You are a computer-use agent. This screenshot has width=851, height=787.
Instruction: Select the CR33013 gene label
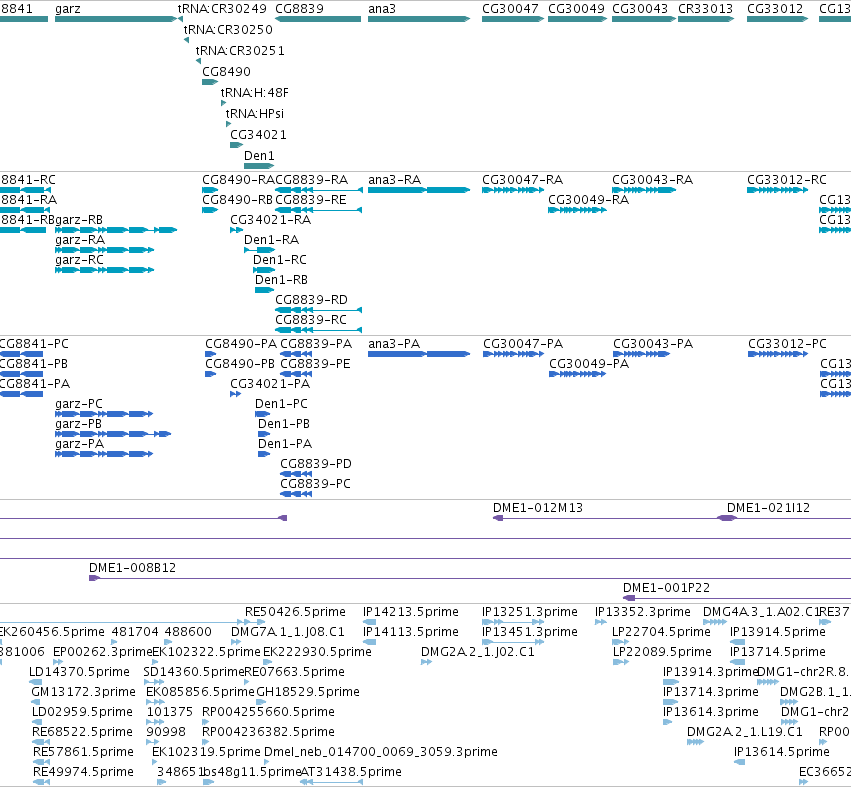point(706,9)
